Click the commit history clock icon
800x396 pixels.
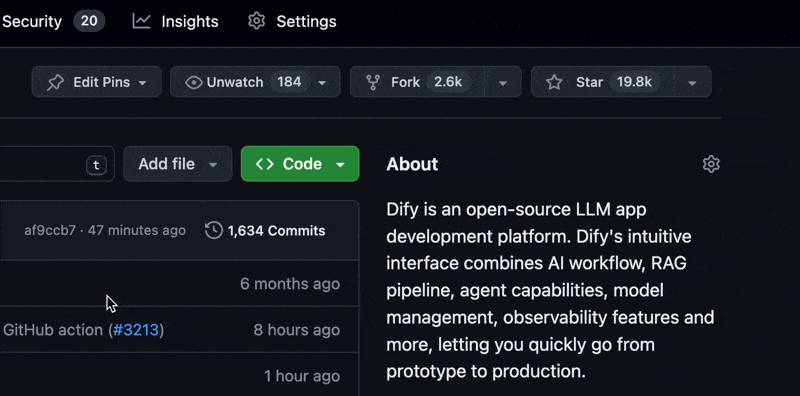[213, 230]
